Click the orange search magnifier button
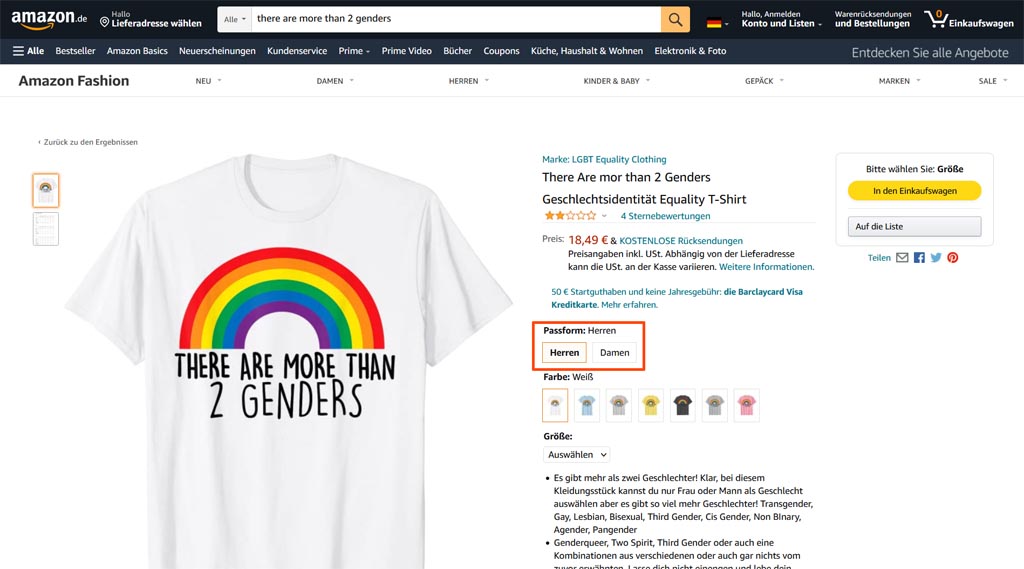Image resolution: width=1024 pixels, height=569 pixels. (x=675, y=19)
